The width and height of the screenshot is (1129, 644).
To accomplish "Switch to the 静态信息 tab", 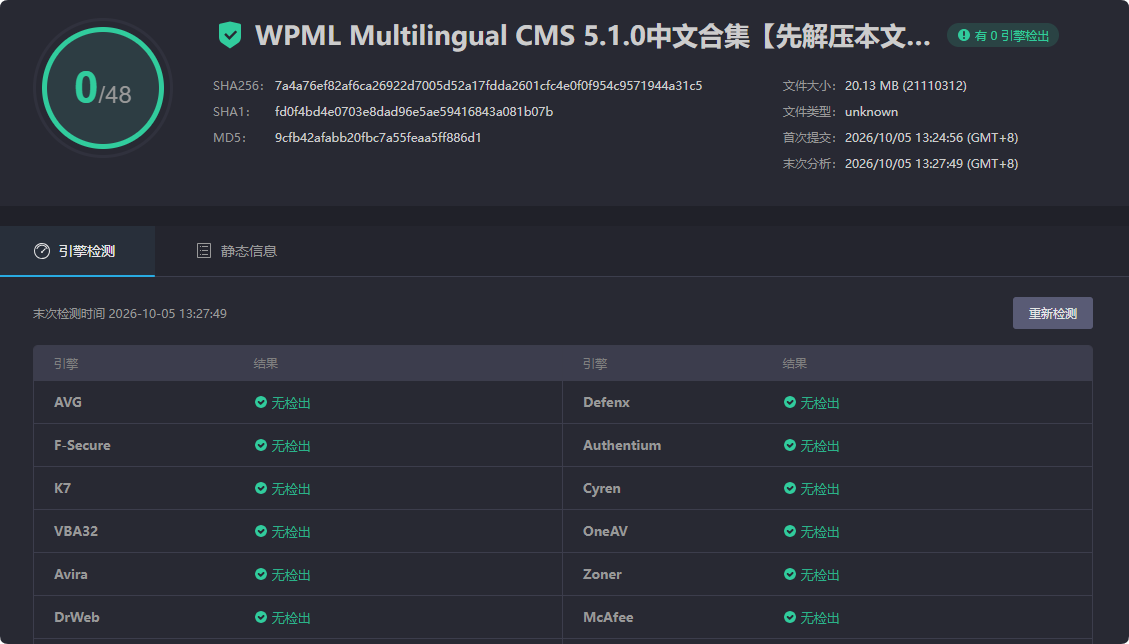I will (237, 251).
